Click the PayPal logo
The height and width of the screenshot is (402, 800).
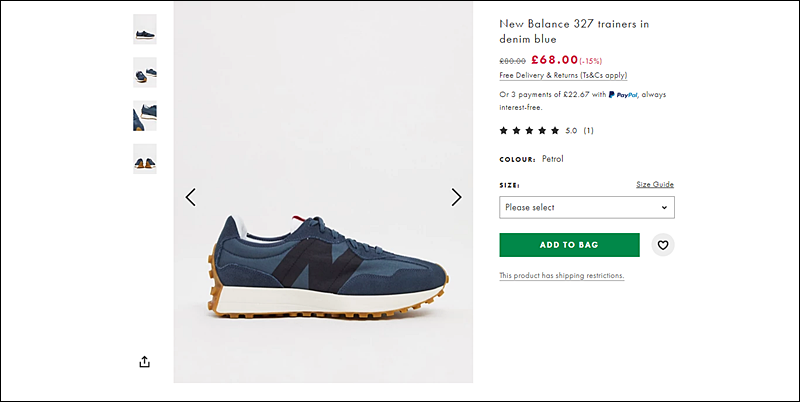[x=623, y=94]
